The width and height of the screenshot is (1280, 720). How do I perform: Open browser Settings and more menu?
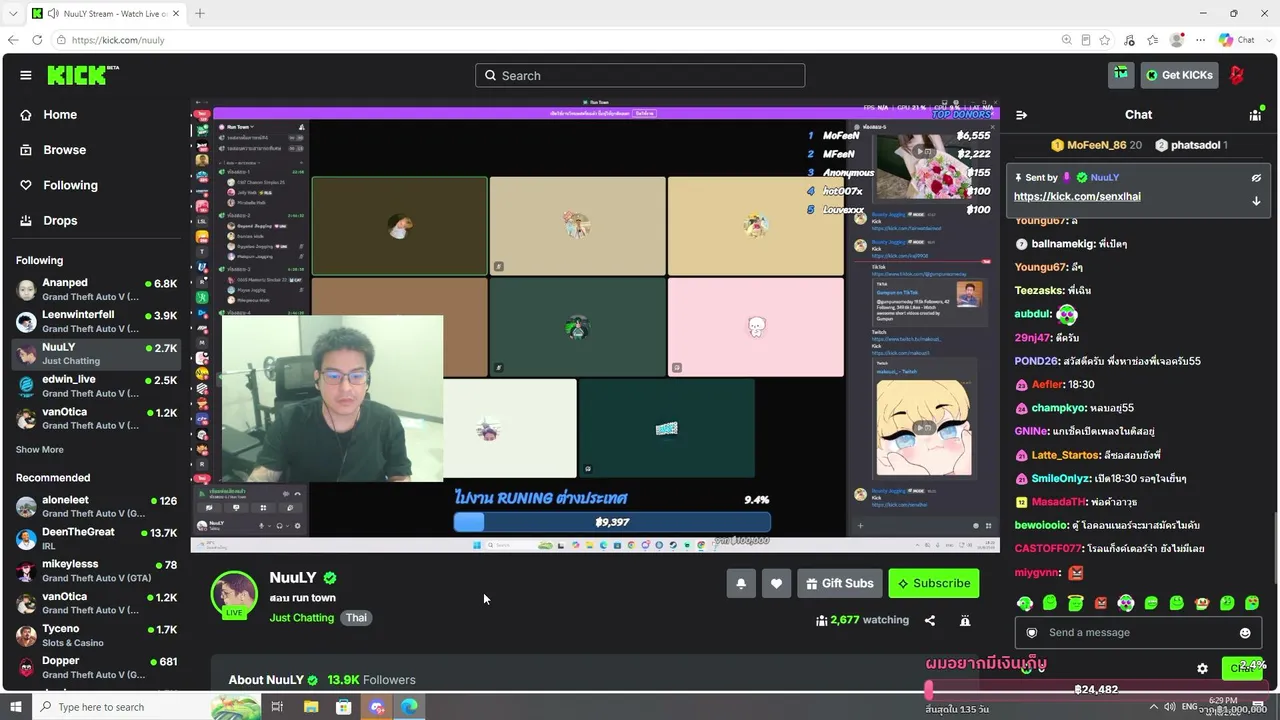tap(1201, 40)
